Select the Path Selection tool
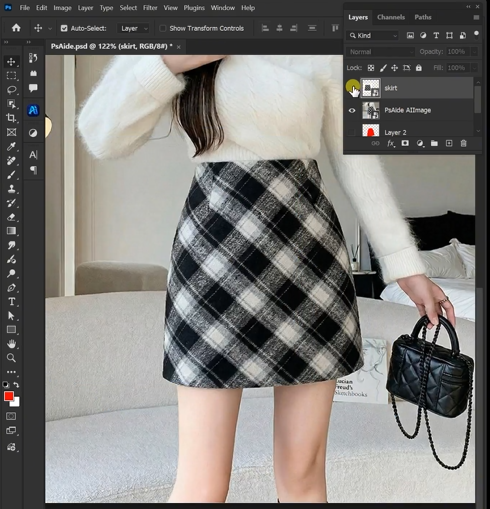 11,316
